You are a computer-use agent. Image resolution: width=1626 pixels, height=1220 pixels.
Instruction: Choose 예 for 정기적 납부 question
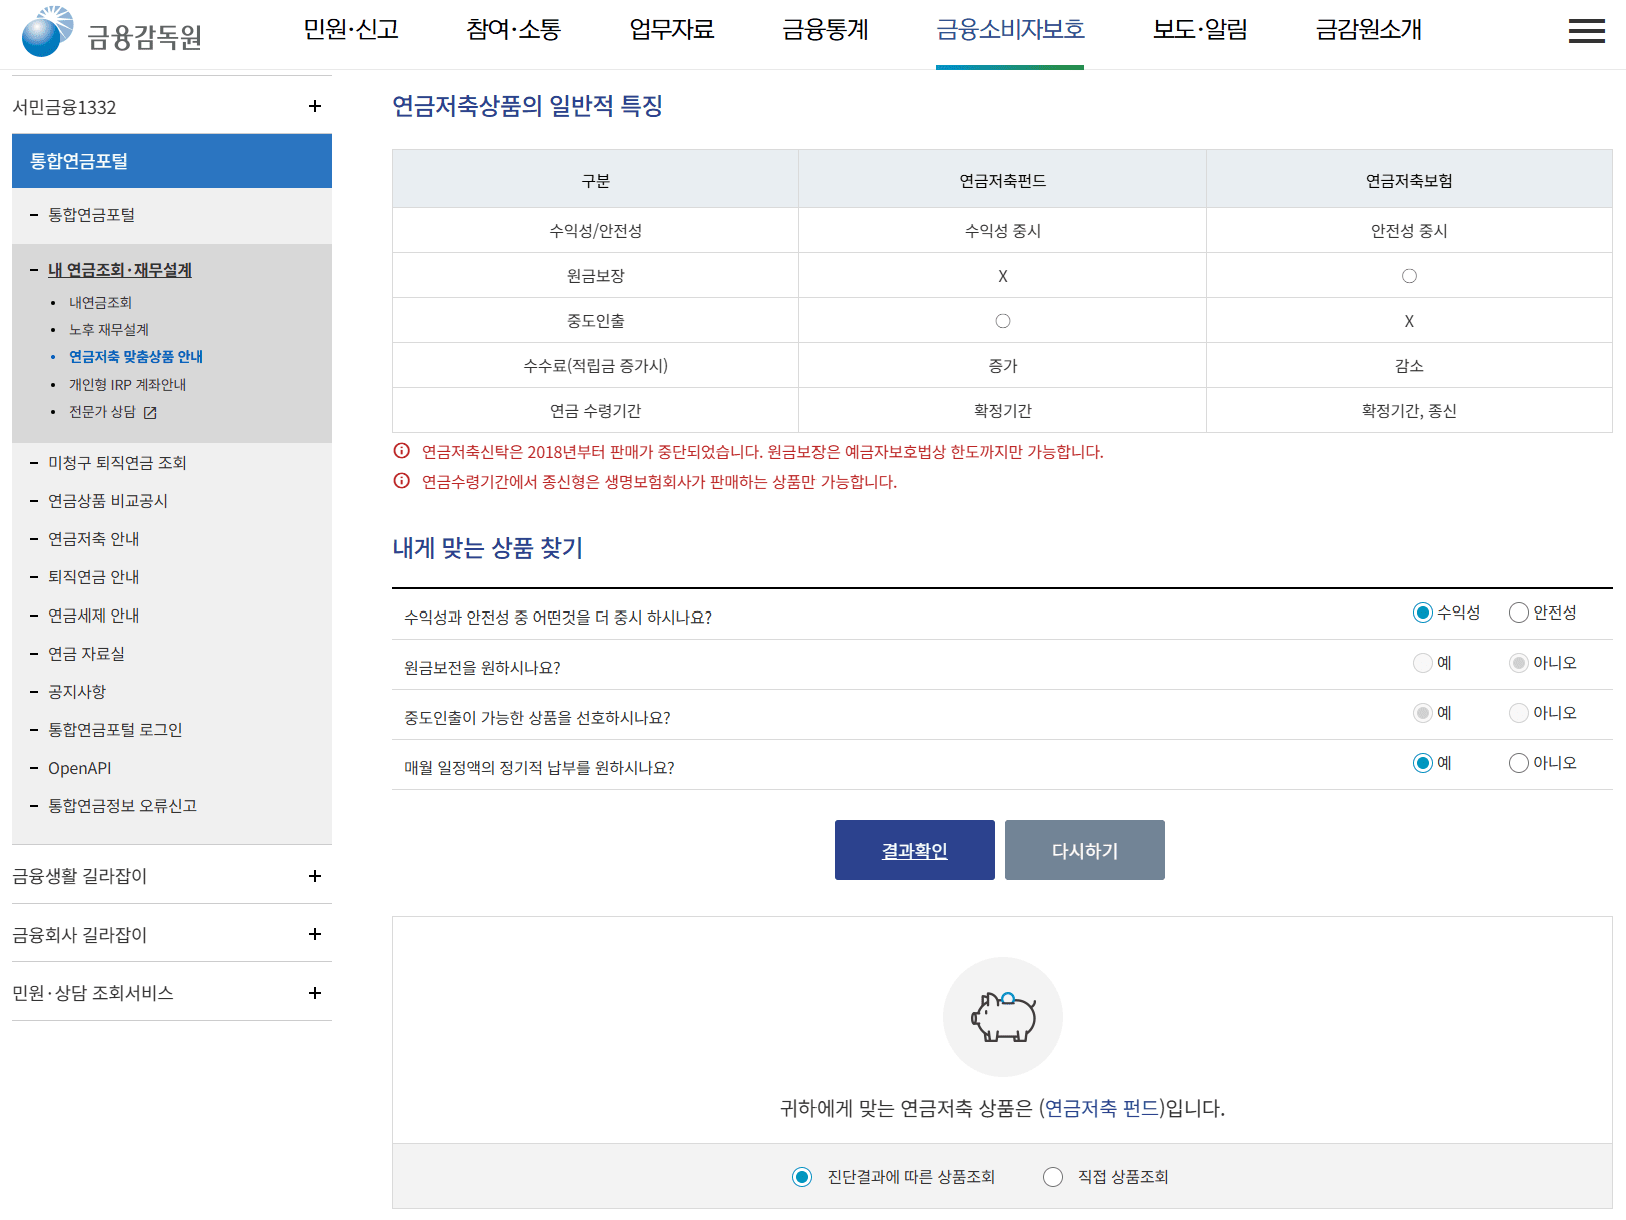point(1423,763)
